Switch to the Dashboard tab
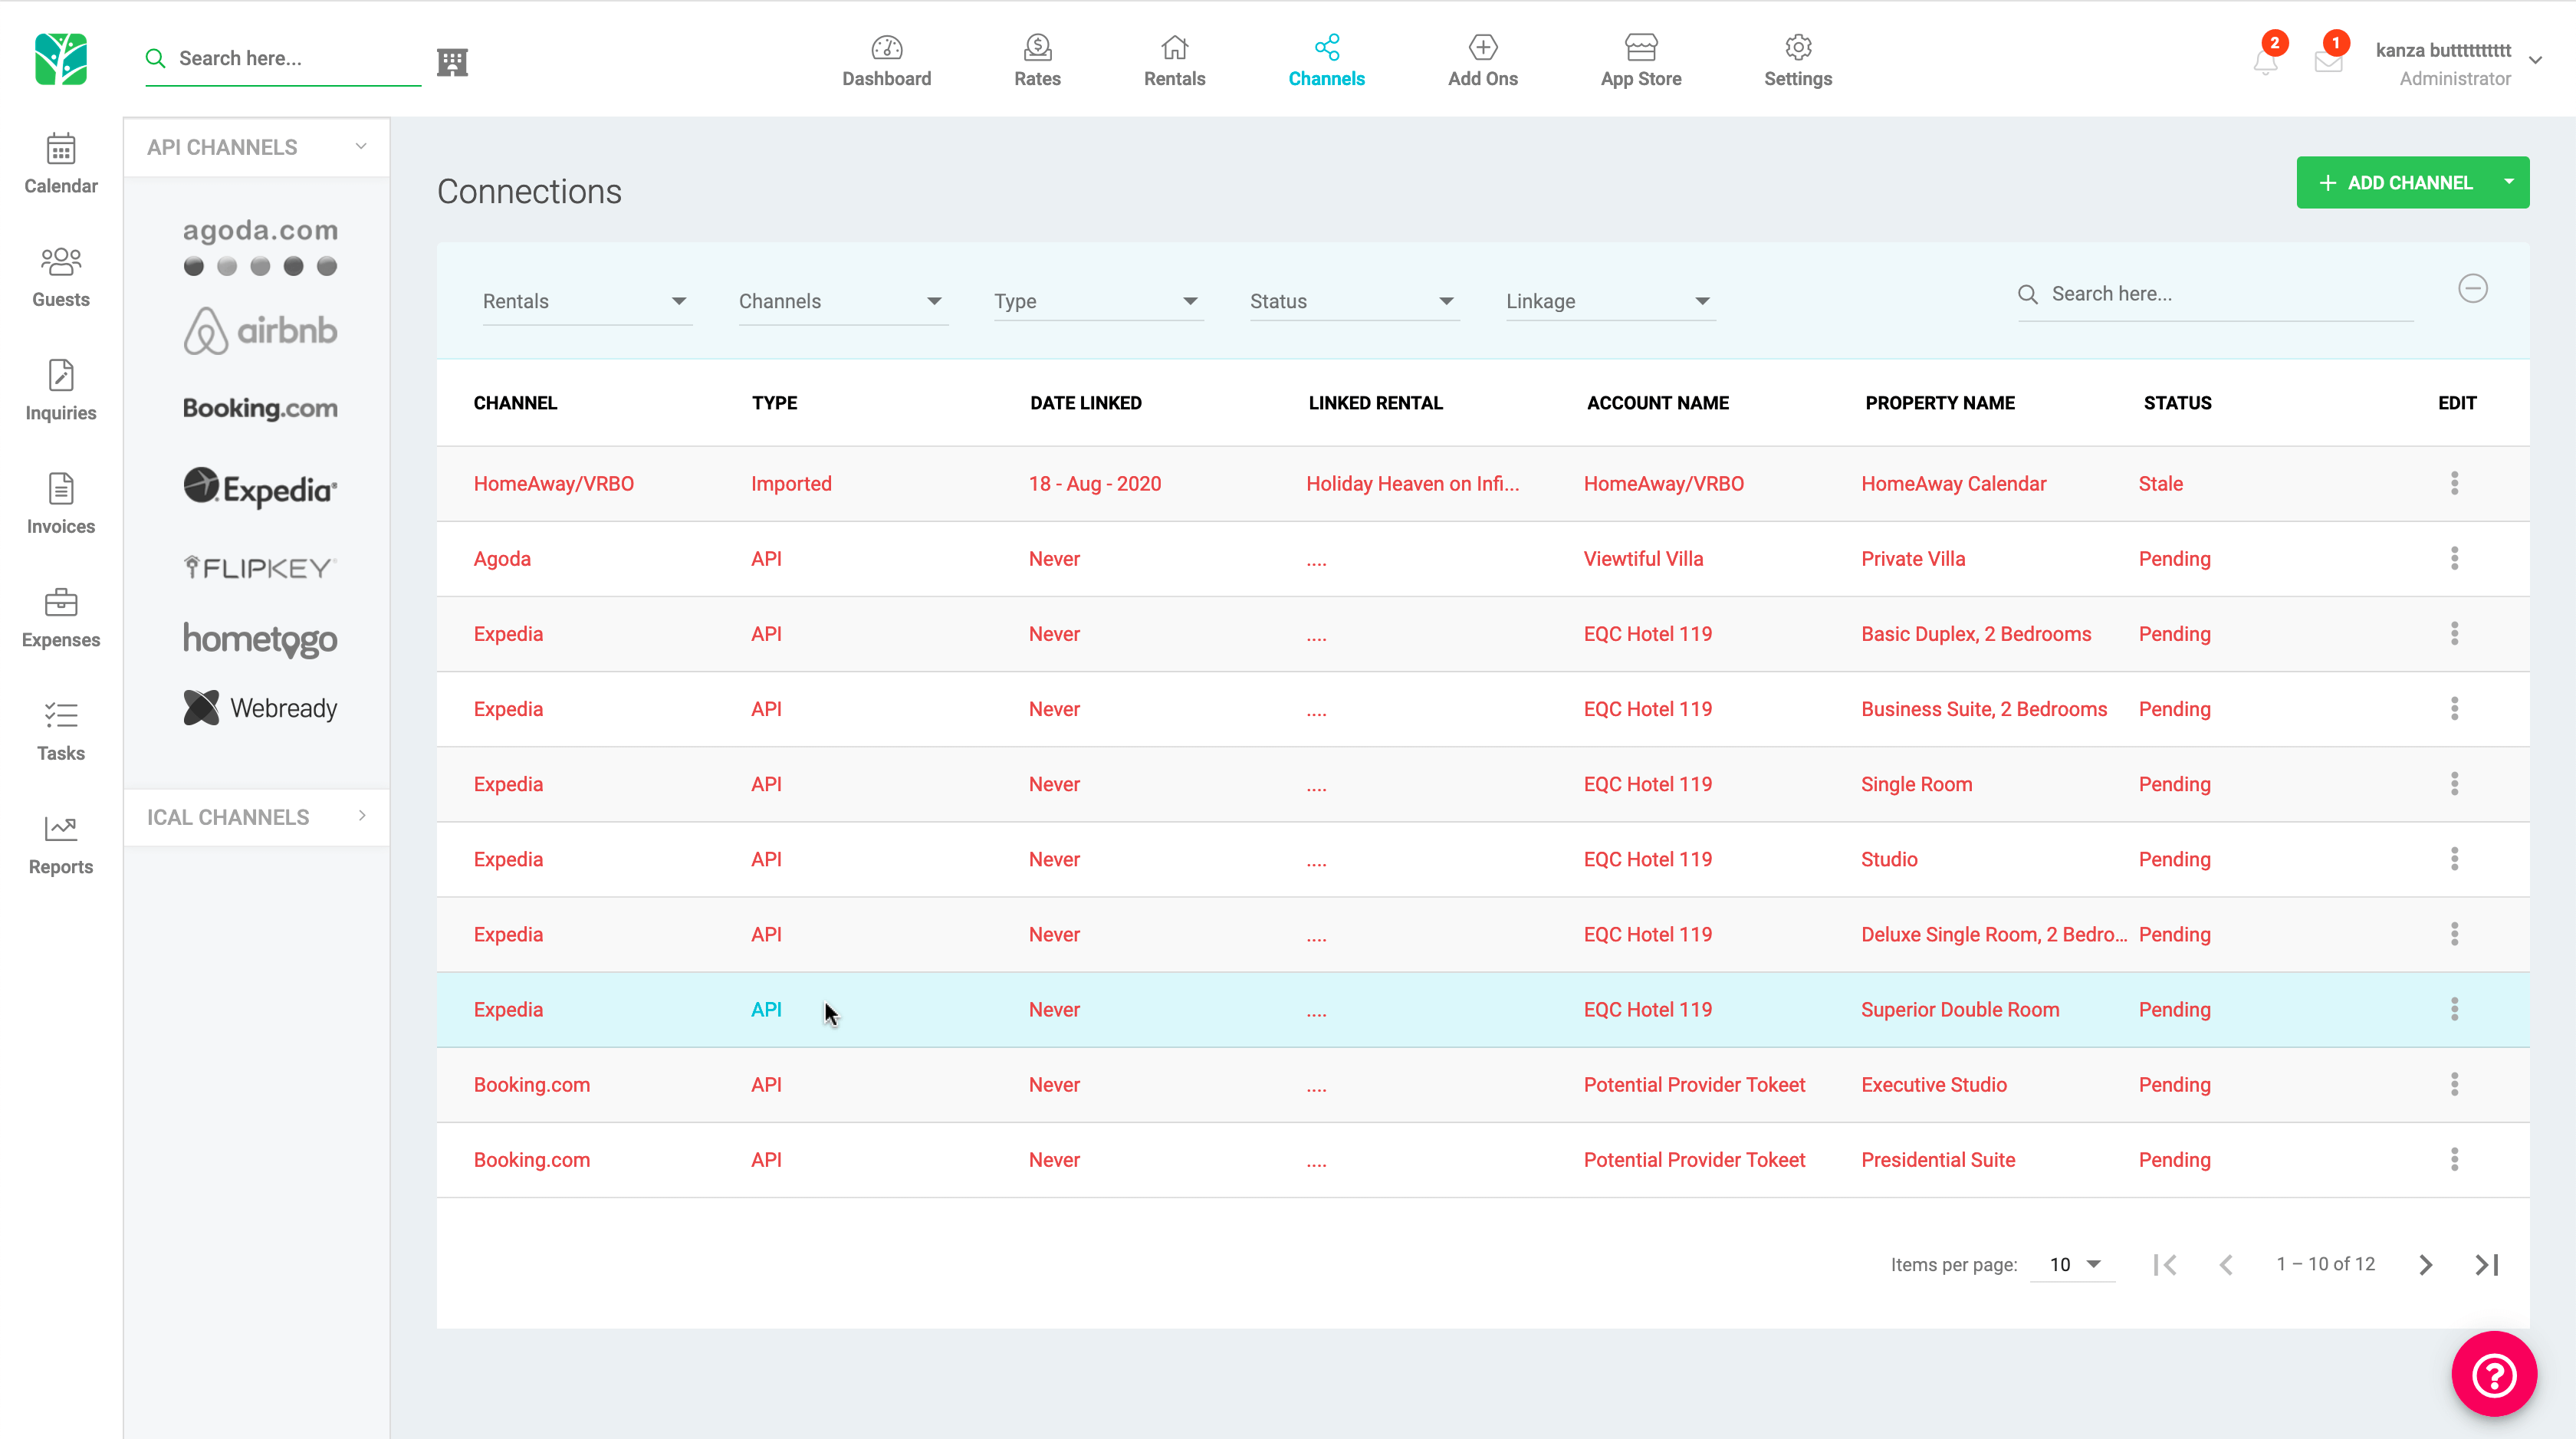The image size is (2576, 1439). [886, 60]
